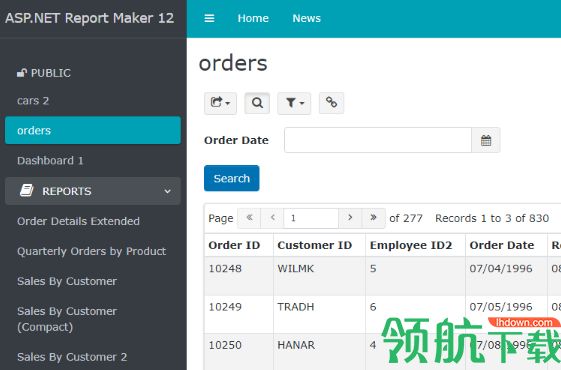Click the page number input box
This screenshot has height=370, width=561.
[x=311, y=218]
